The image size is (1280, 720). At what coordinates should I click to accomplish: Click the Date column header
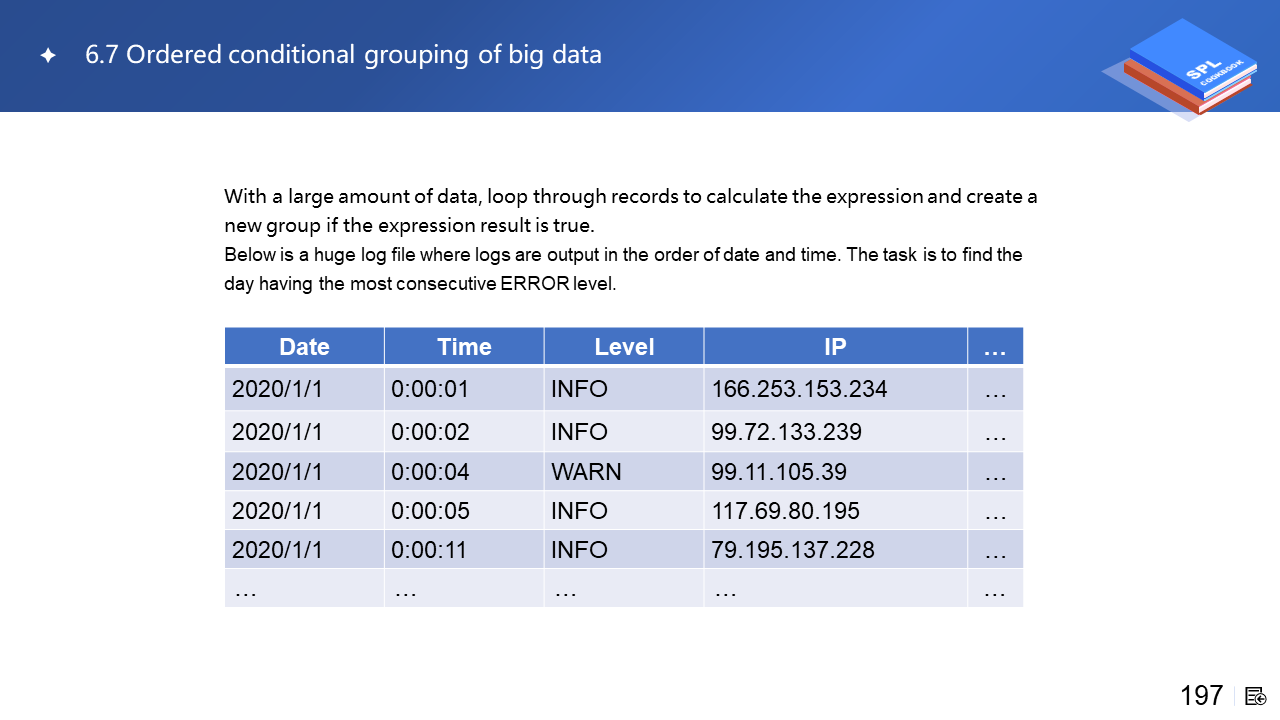click(x=304, y=347)
